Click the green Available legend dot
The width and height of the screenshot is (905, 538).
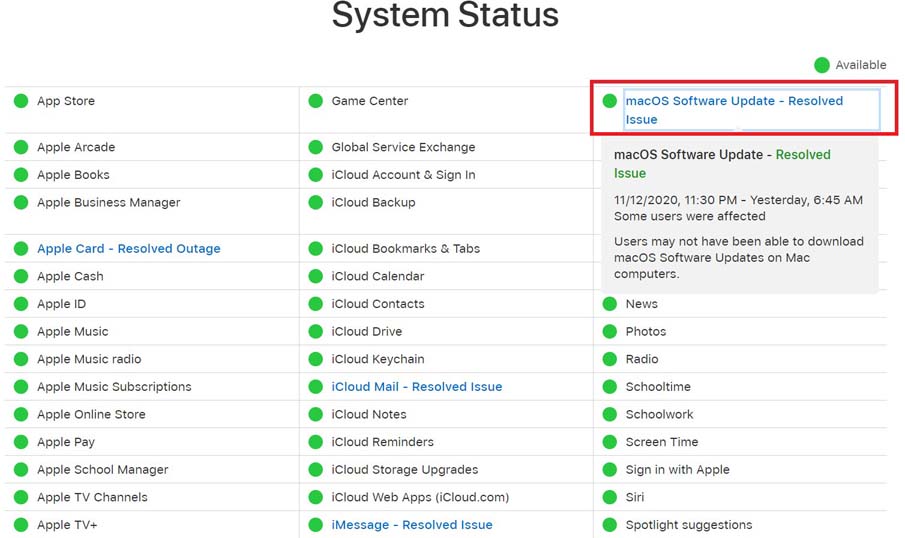tap(822, 65)
